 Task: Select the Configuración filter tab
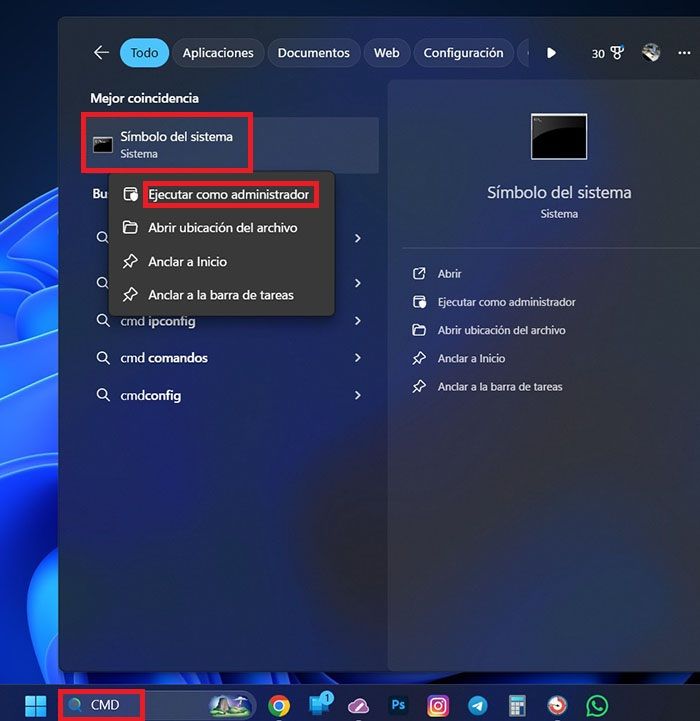tap(463, 53)
